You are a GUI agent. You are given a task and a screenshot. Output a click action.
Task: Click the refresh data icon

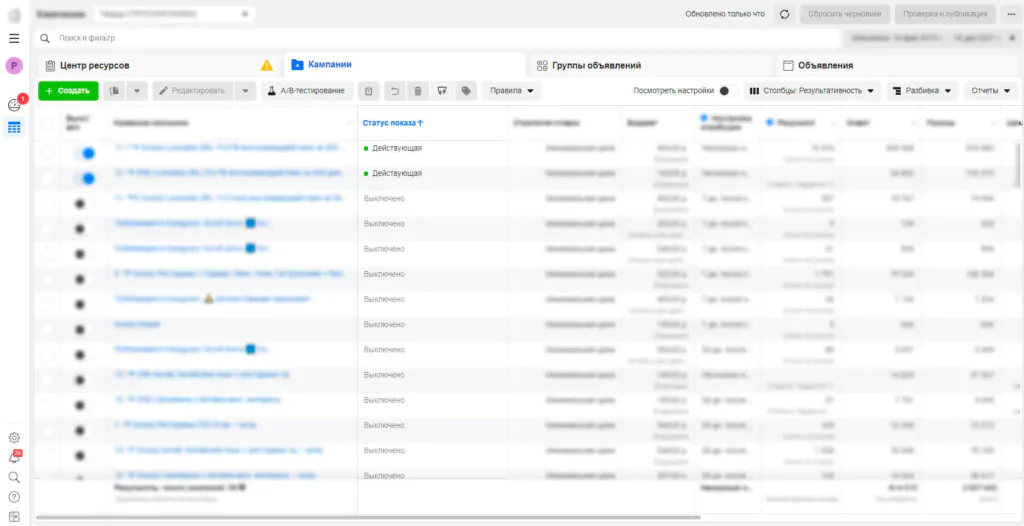pos(784,14)
